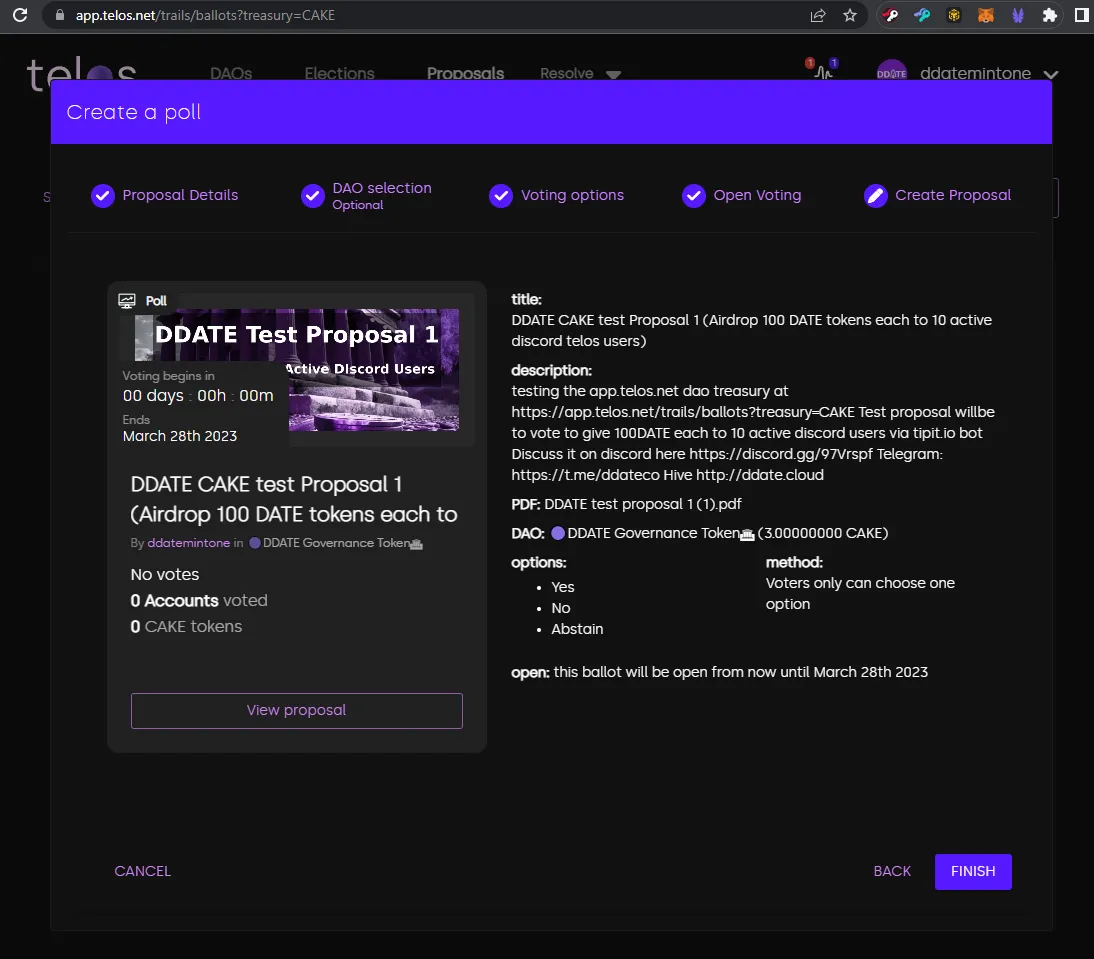Image resolution: width=1094 pixels, height=959 pixels.
Task: Click the BACK button
Action: [x=892, y=871]
